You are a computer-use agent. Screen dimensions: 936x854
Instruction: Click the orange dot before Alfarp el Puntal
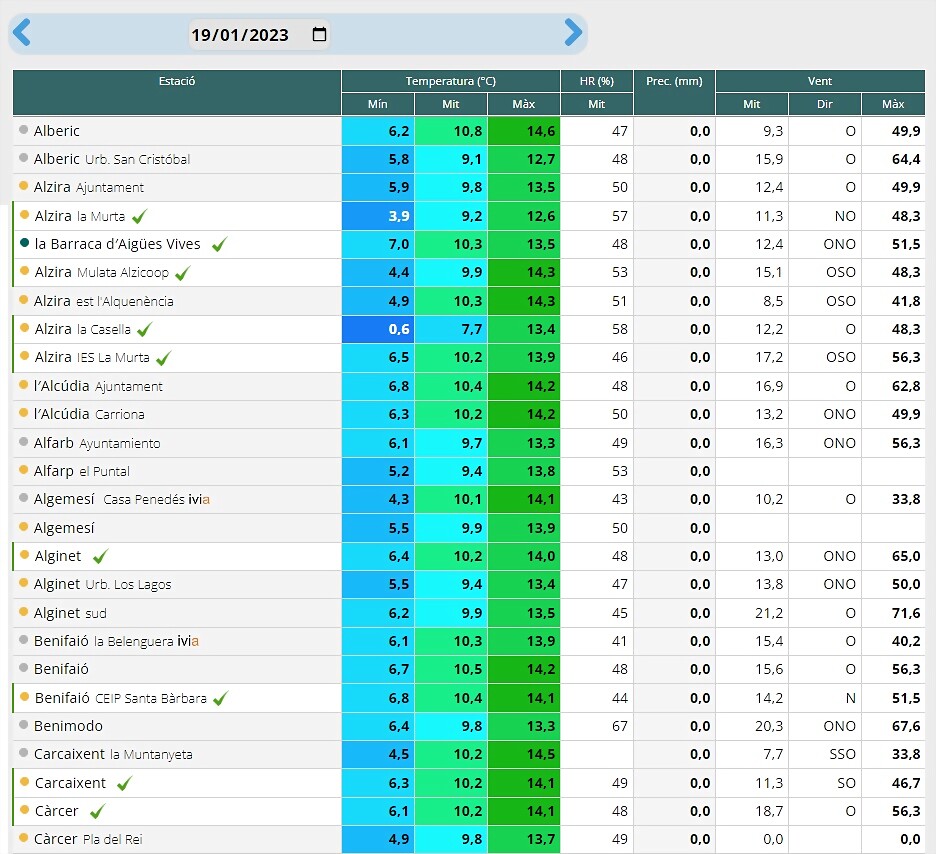[24, 470]
